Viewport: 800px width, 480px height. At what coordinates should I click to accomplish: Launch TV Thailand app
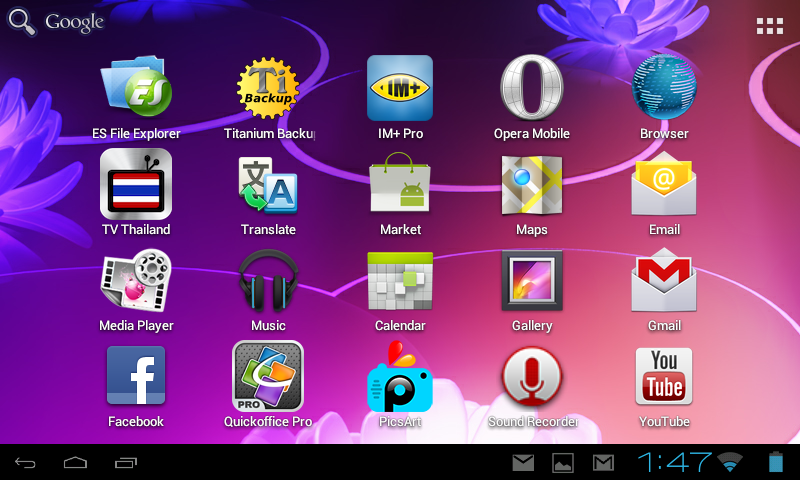136,184
